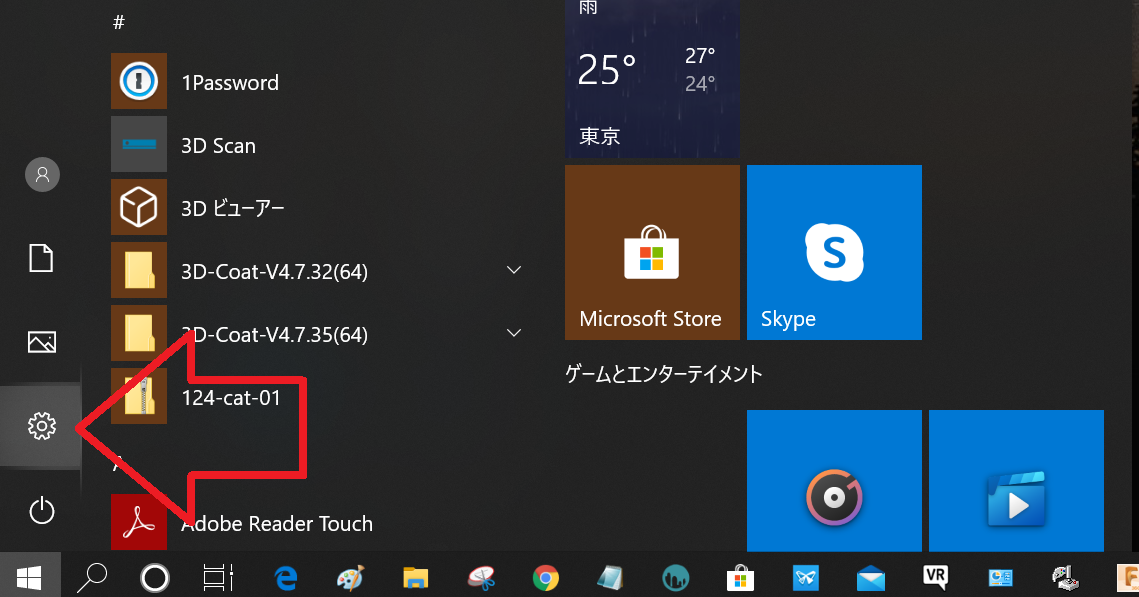The image size is (1139, 597).
Task: Open the Documents folder icon
Action: pyautogui.click(x=41, y=259)
